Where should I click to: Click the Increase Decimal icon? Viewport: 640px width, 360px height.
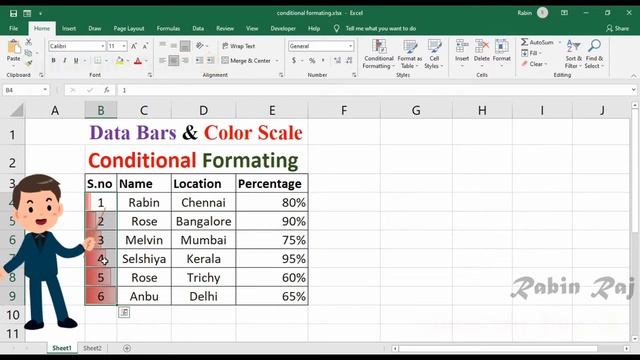click(x=337, y=61)
